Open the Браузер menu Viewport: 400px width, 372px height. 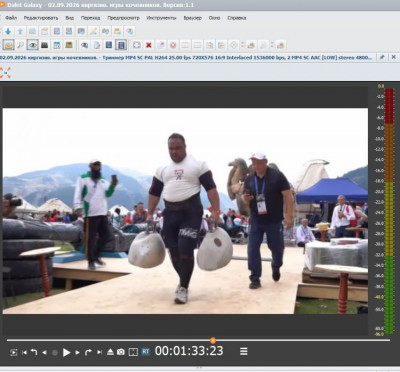coord(193,18)
